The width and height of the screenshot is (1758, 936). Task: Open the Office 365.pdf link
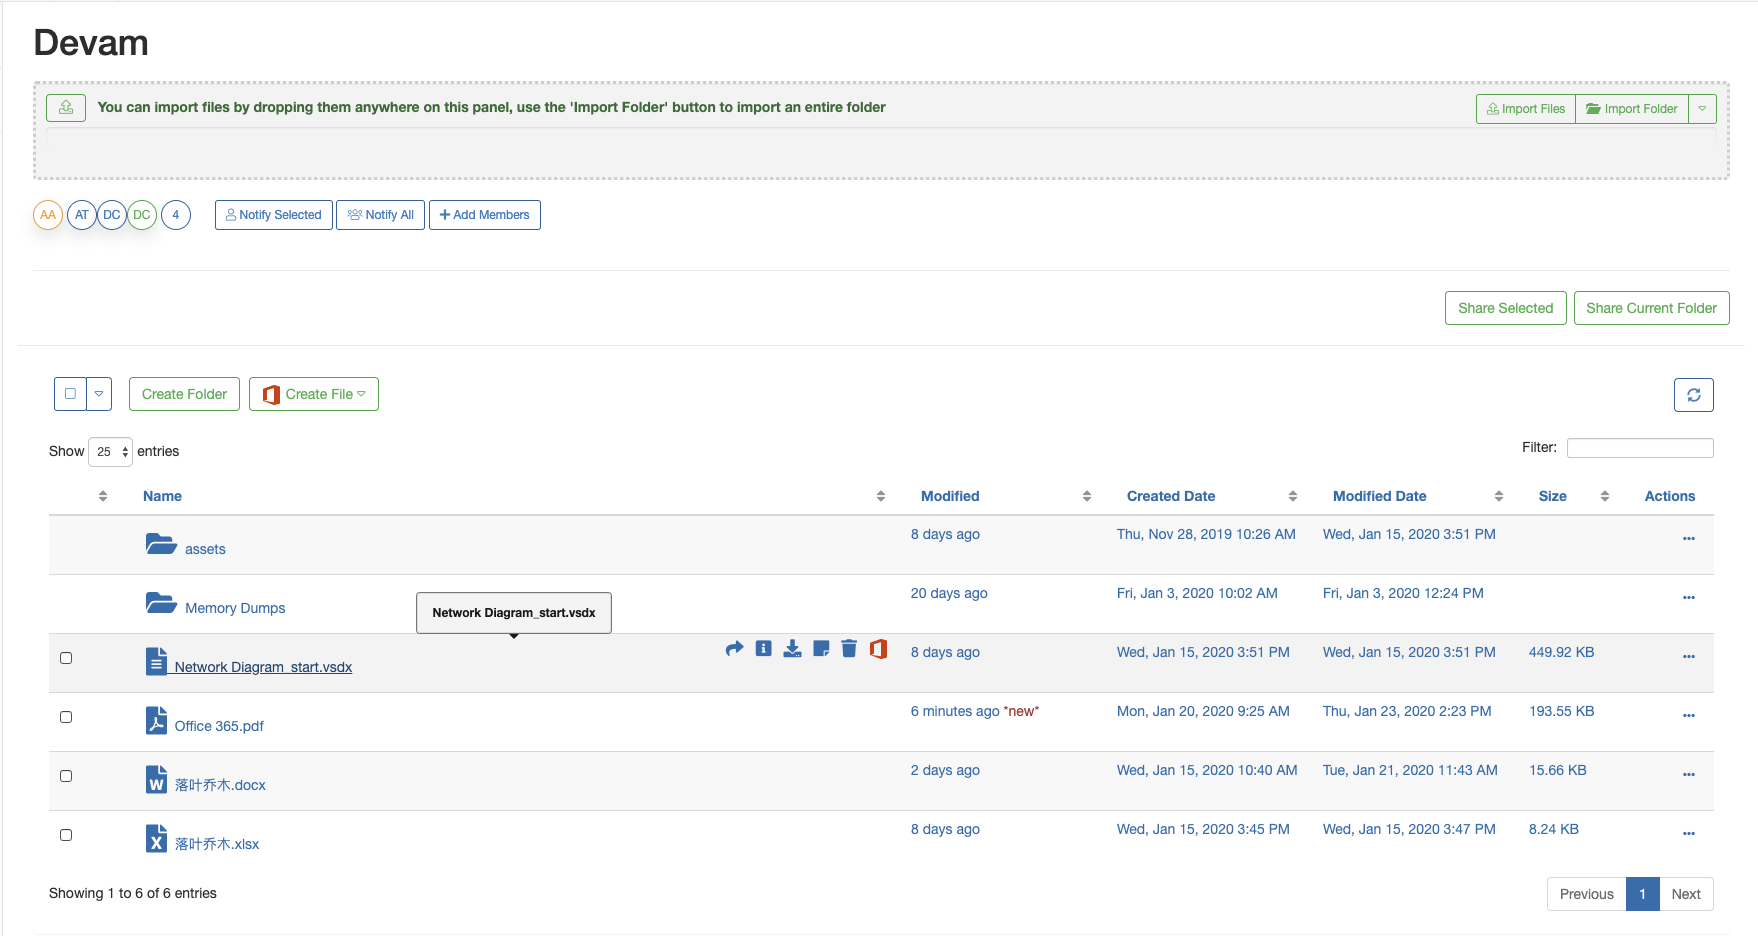pyautogui.click(x=219, y=726)
